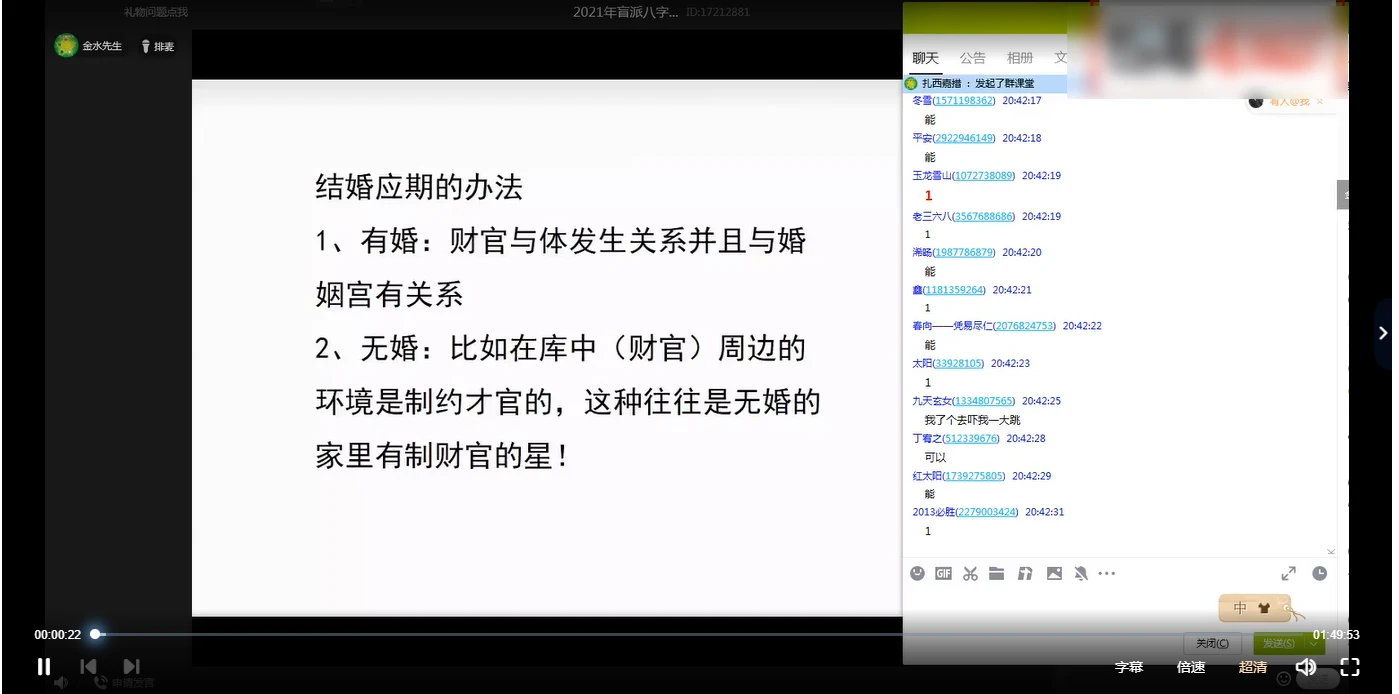Open 九天玄女's number 1334807565
Viewport: 1399px width, 694px height.
[984, 401]
